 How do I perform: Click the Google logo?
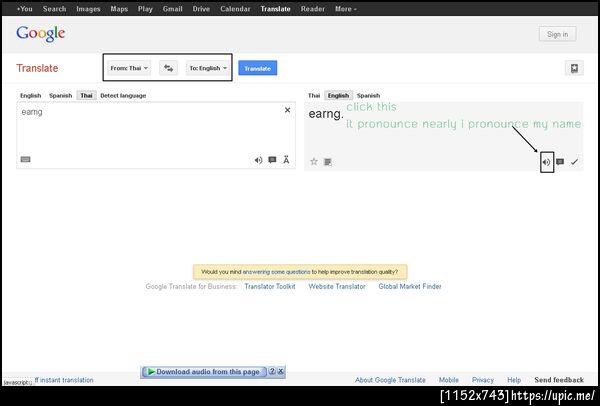tap(41, 34)
